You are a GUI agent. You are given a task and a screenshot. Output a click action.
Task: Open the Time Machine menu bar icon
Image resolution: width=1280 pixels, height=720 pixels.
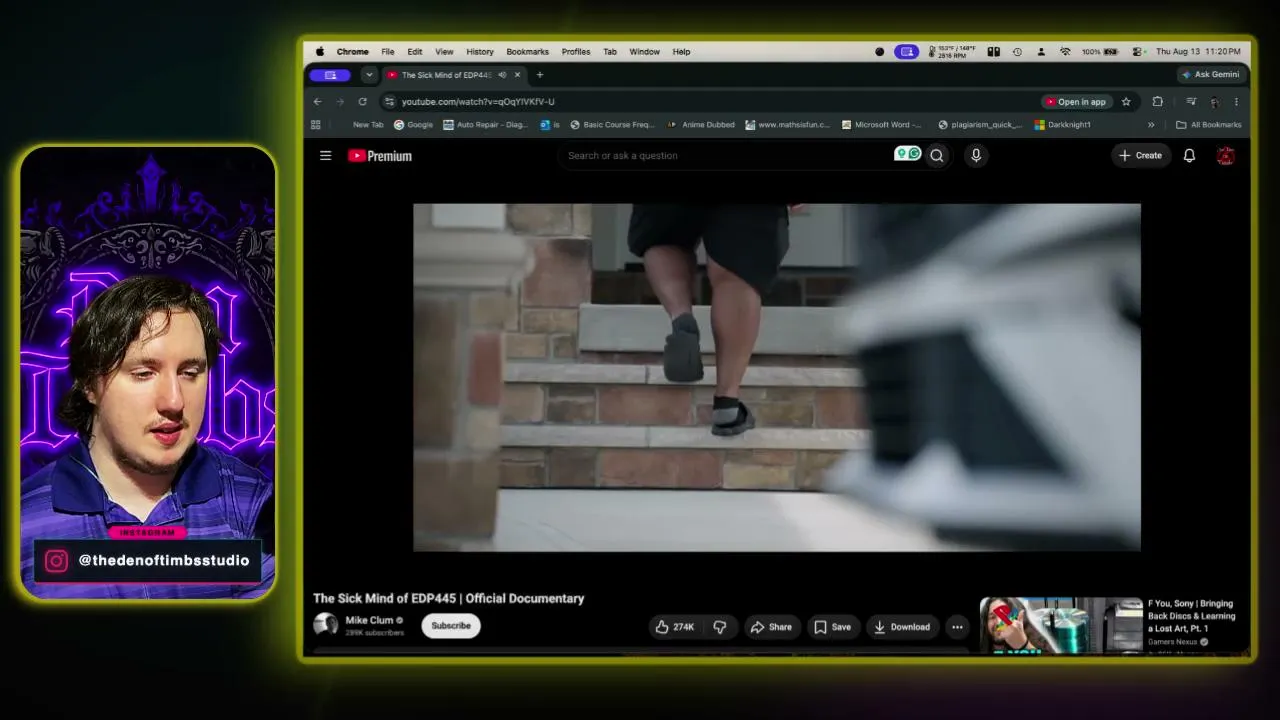(1017, 51)
